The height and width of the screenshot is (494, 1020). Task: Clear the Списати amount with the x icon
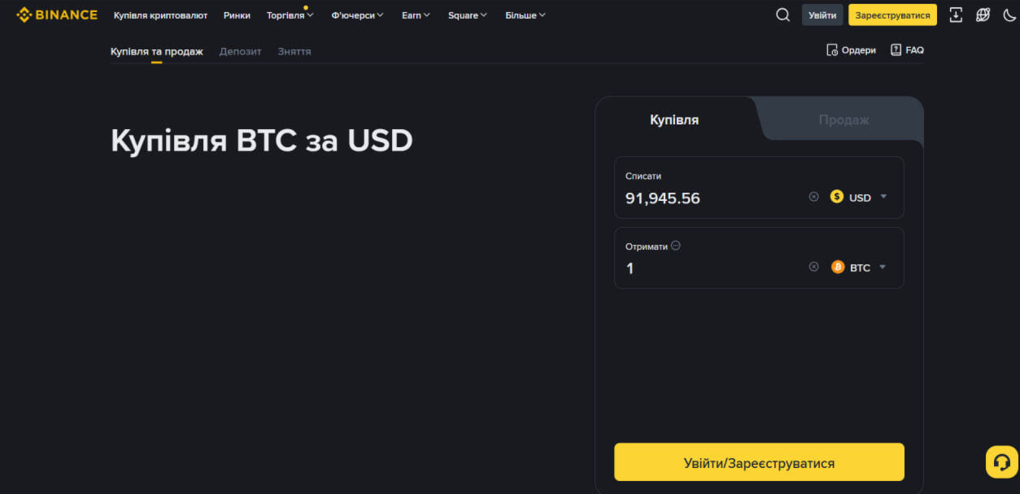click(813, 197)
